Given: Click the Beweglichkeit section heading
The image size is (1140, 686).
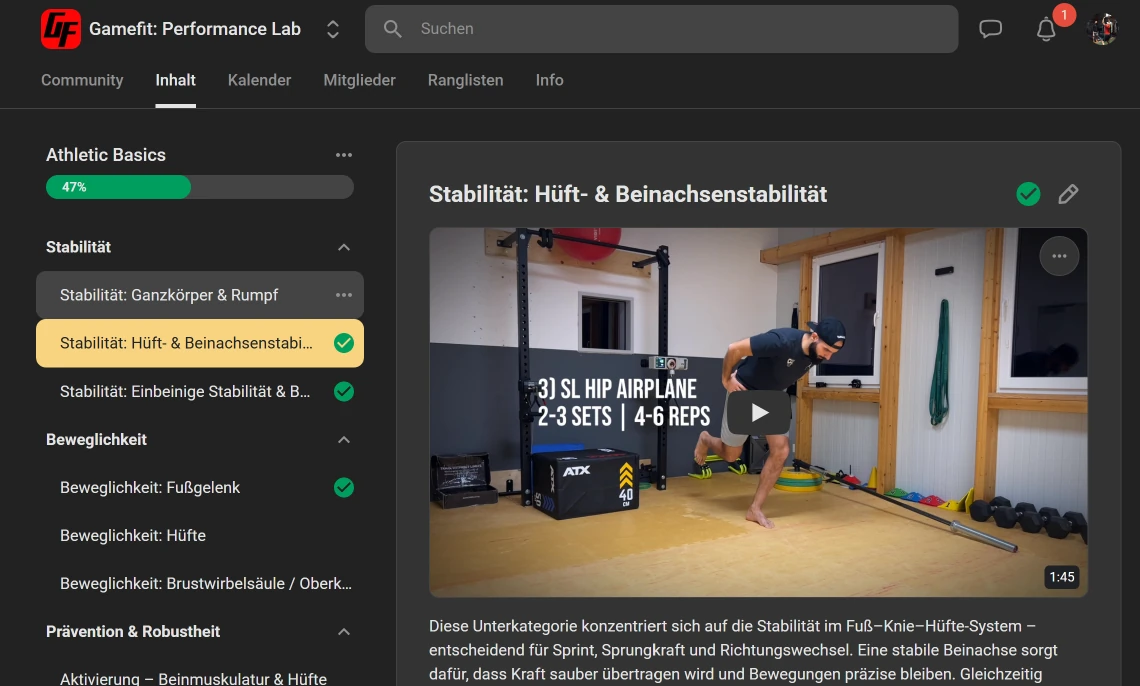Looking at the screenshot, I should 97,440.
